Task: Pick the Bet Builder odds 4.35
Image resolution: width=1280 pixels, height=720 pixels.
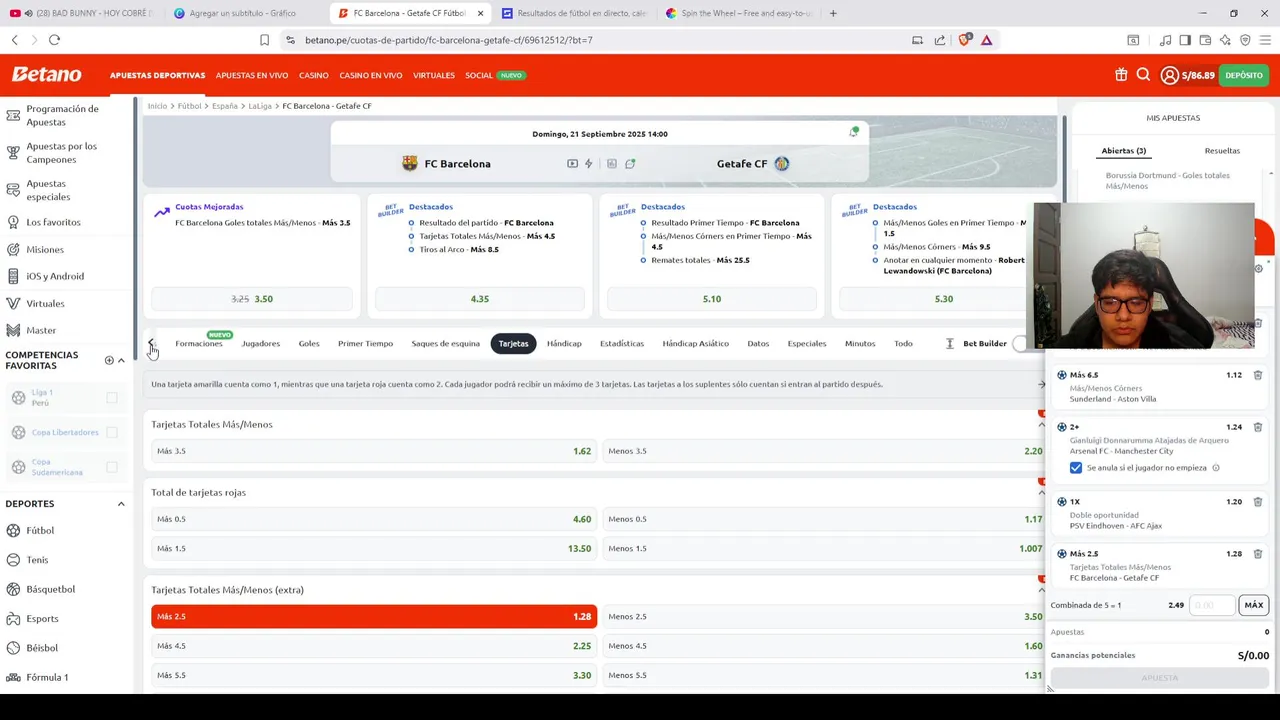Action: 480,299
